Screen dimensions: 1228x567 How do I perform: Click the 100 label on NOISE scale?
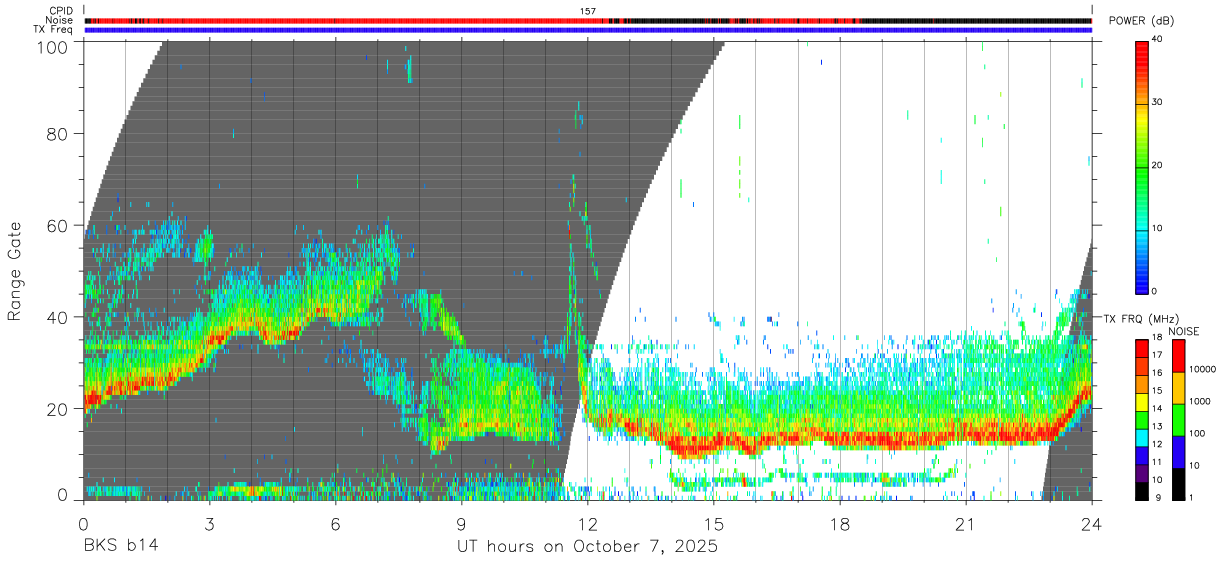click(1196, 433)
